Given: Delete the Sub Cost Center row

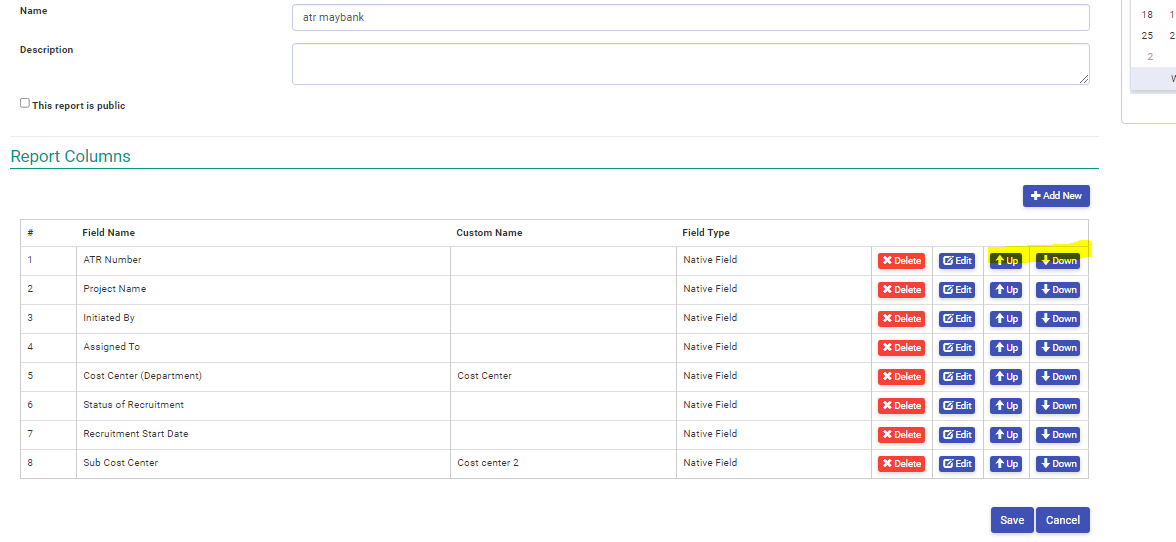Looking at the screenshot, I should tap(902, 463).
